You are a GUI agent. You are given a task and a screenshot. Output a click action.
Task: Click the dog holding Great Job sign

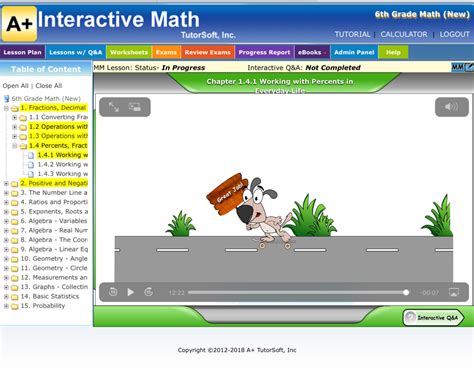[250, 211]
